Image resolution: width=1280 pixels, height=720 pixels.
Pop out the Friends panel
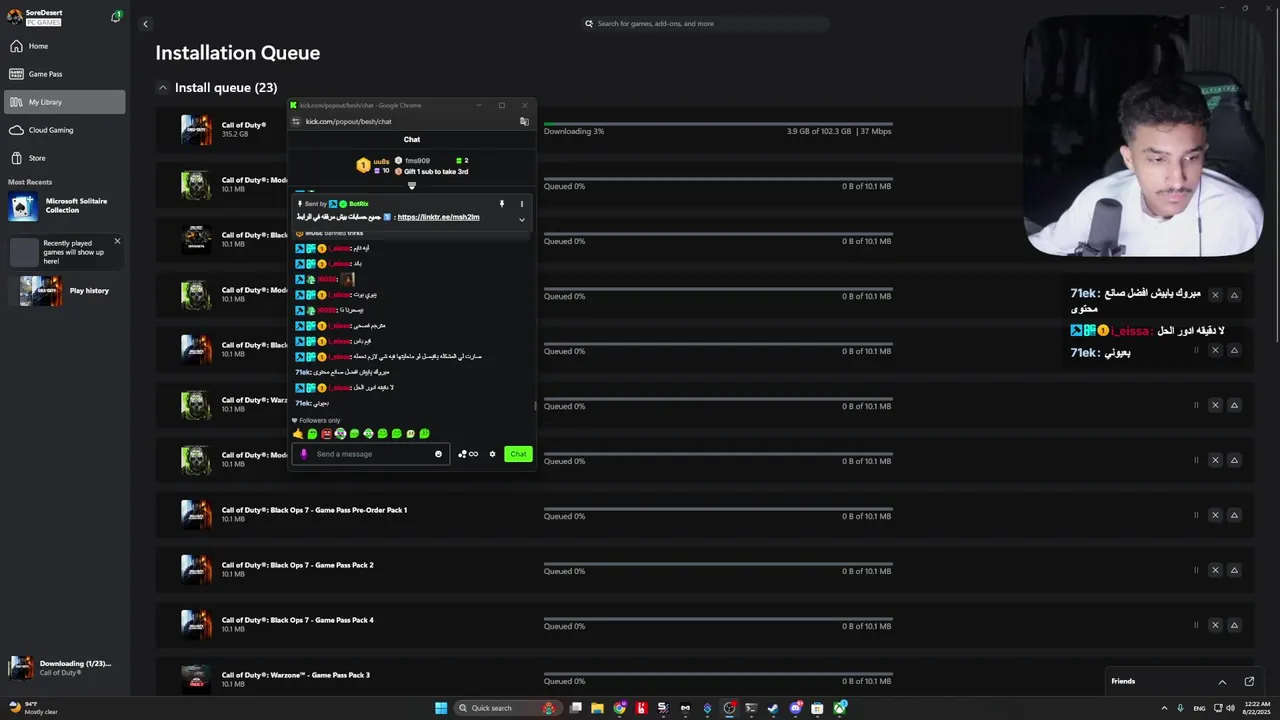[1249, 682]
